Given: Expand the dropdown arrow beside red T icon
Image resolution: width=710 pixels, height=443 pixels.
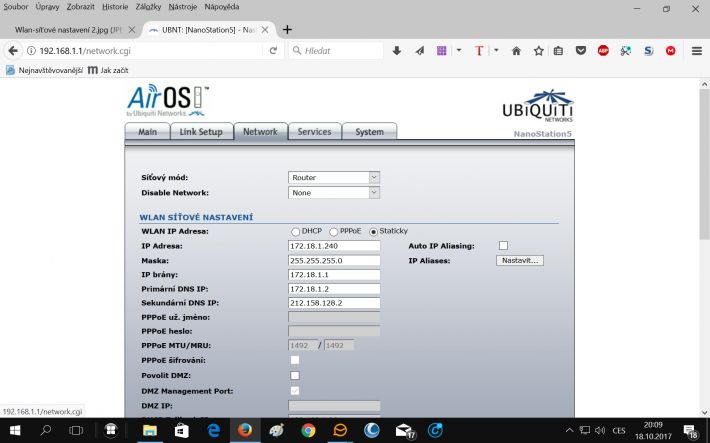Looking at the screenshot, I should click(496, 50).
